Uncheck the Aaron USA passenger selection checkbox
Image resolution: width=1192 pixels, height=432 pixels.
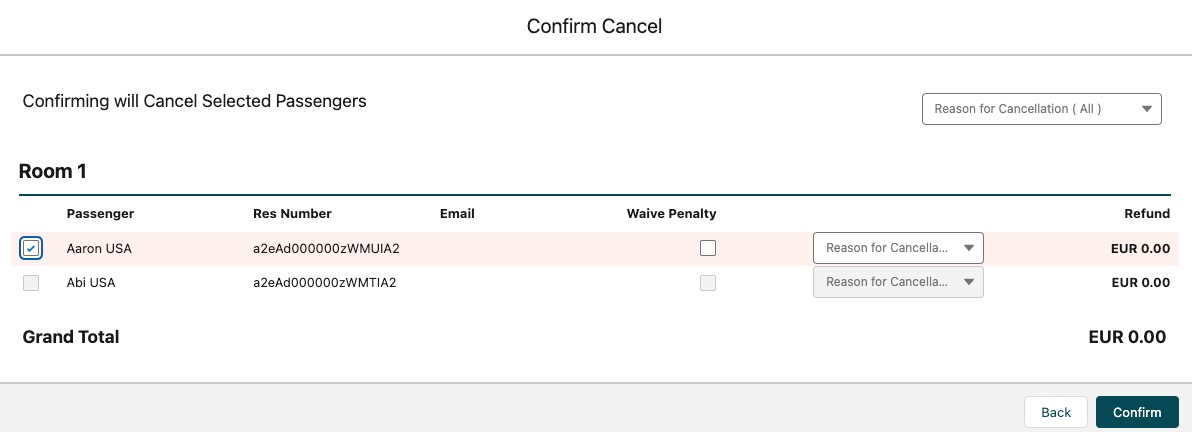click(31, 248)
